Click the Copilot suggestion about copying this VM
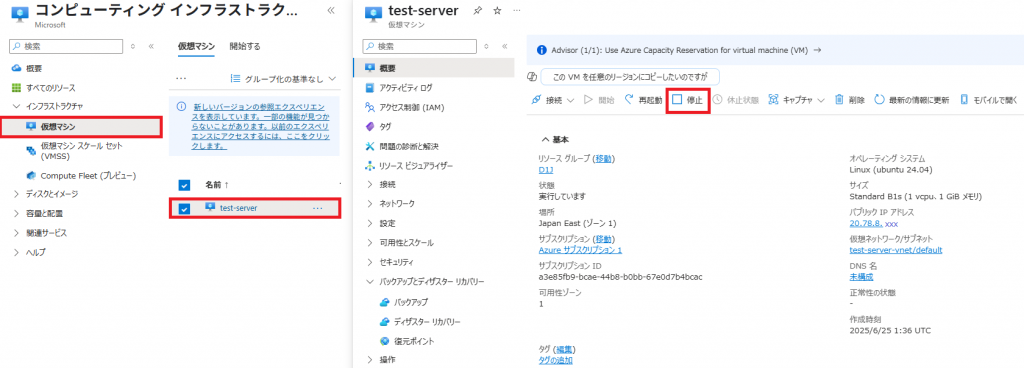 tap(629, 76)
